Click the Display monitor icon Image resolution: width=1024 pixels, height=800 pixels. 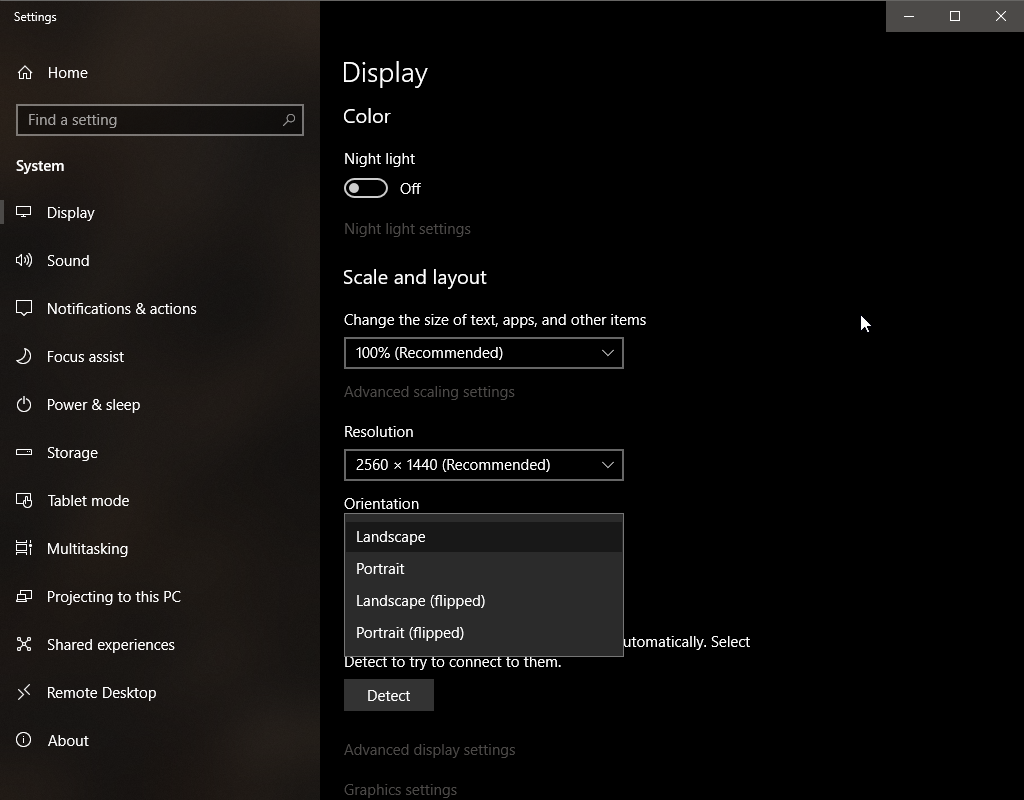pyautogui.click(x=24, y=212)
